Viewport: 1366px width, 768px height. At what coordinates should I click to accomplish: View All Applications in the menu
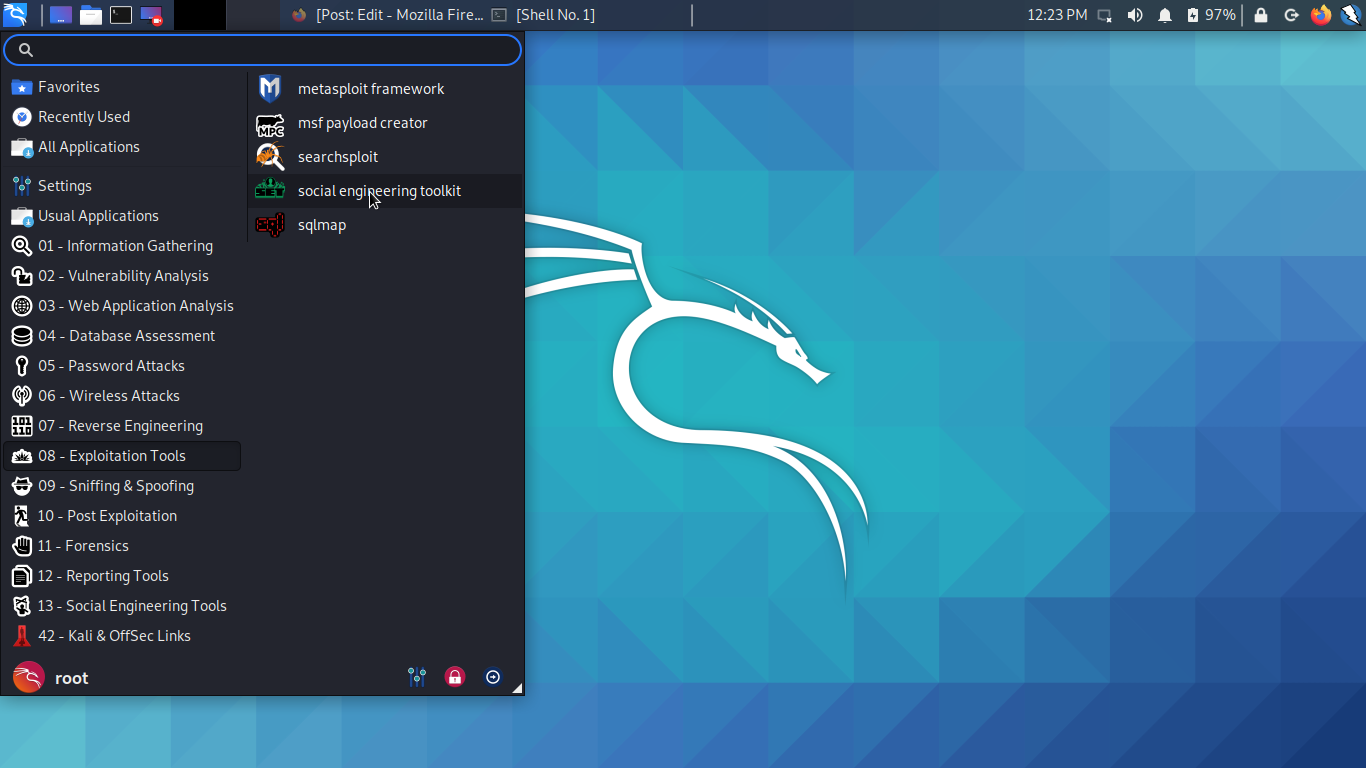pos(87,147)
